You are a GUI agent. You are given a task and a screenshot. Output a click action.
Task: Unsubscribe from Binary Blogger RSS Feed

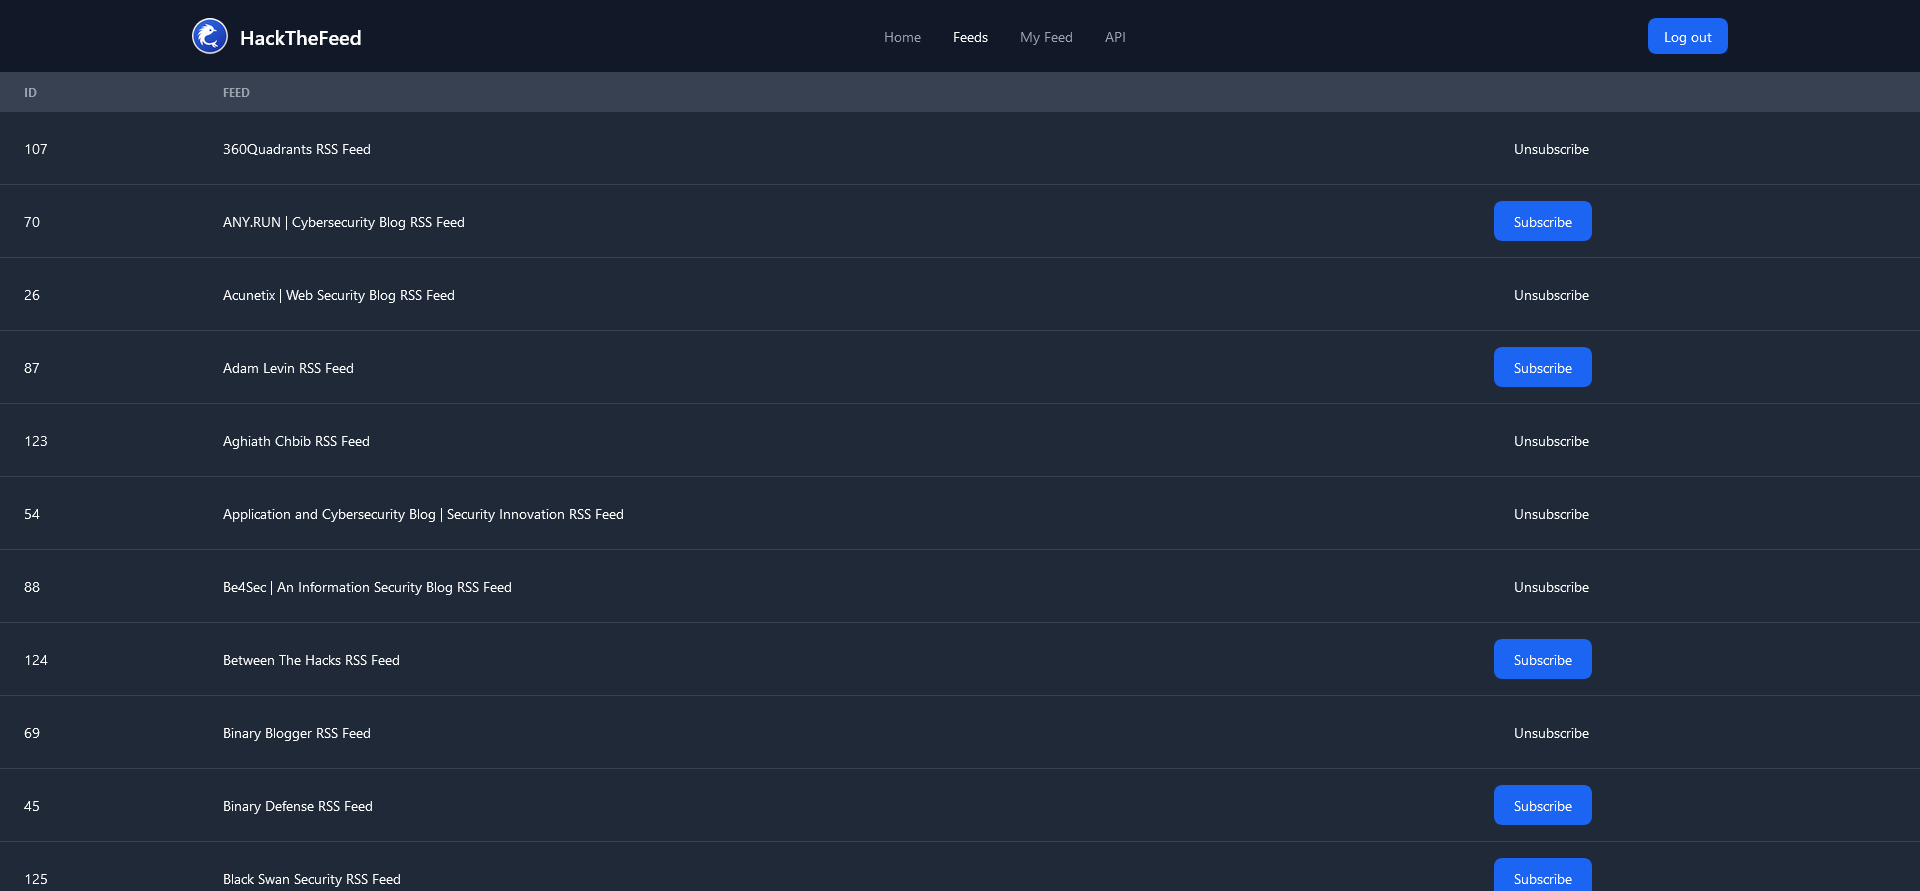[1551, 733]
